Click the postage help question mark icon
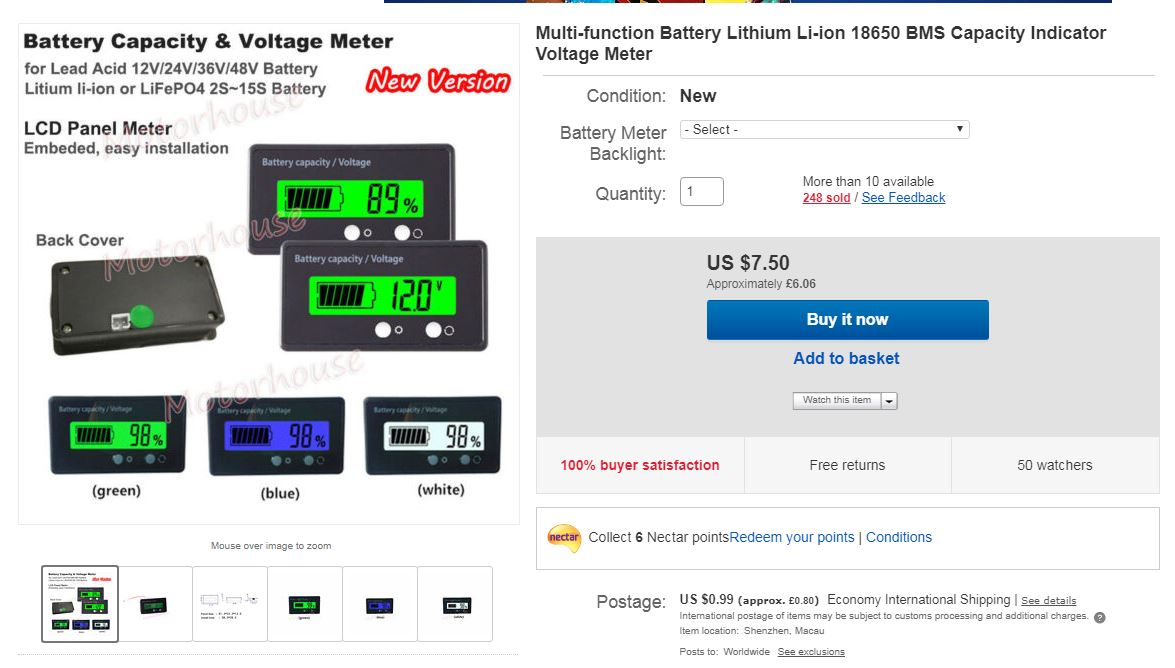This screenshot has height=668, width=1175. pyautogui.click(x=1099, y=618)
